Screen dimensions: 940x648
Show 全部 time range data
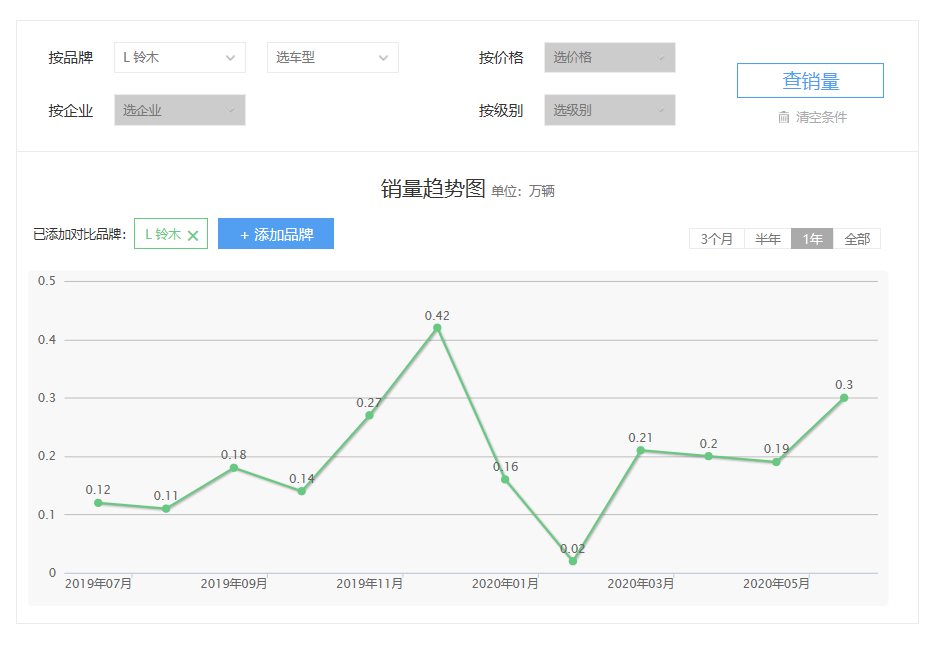click(x=857, y=239)
